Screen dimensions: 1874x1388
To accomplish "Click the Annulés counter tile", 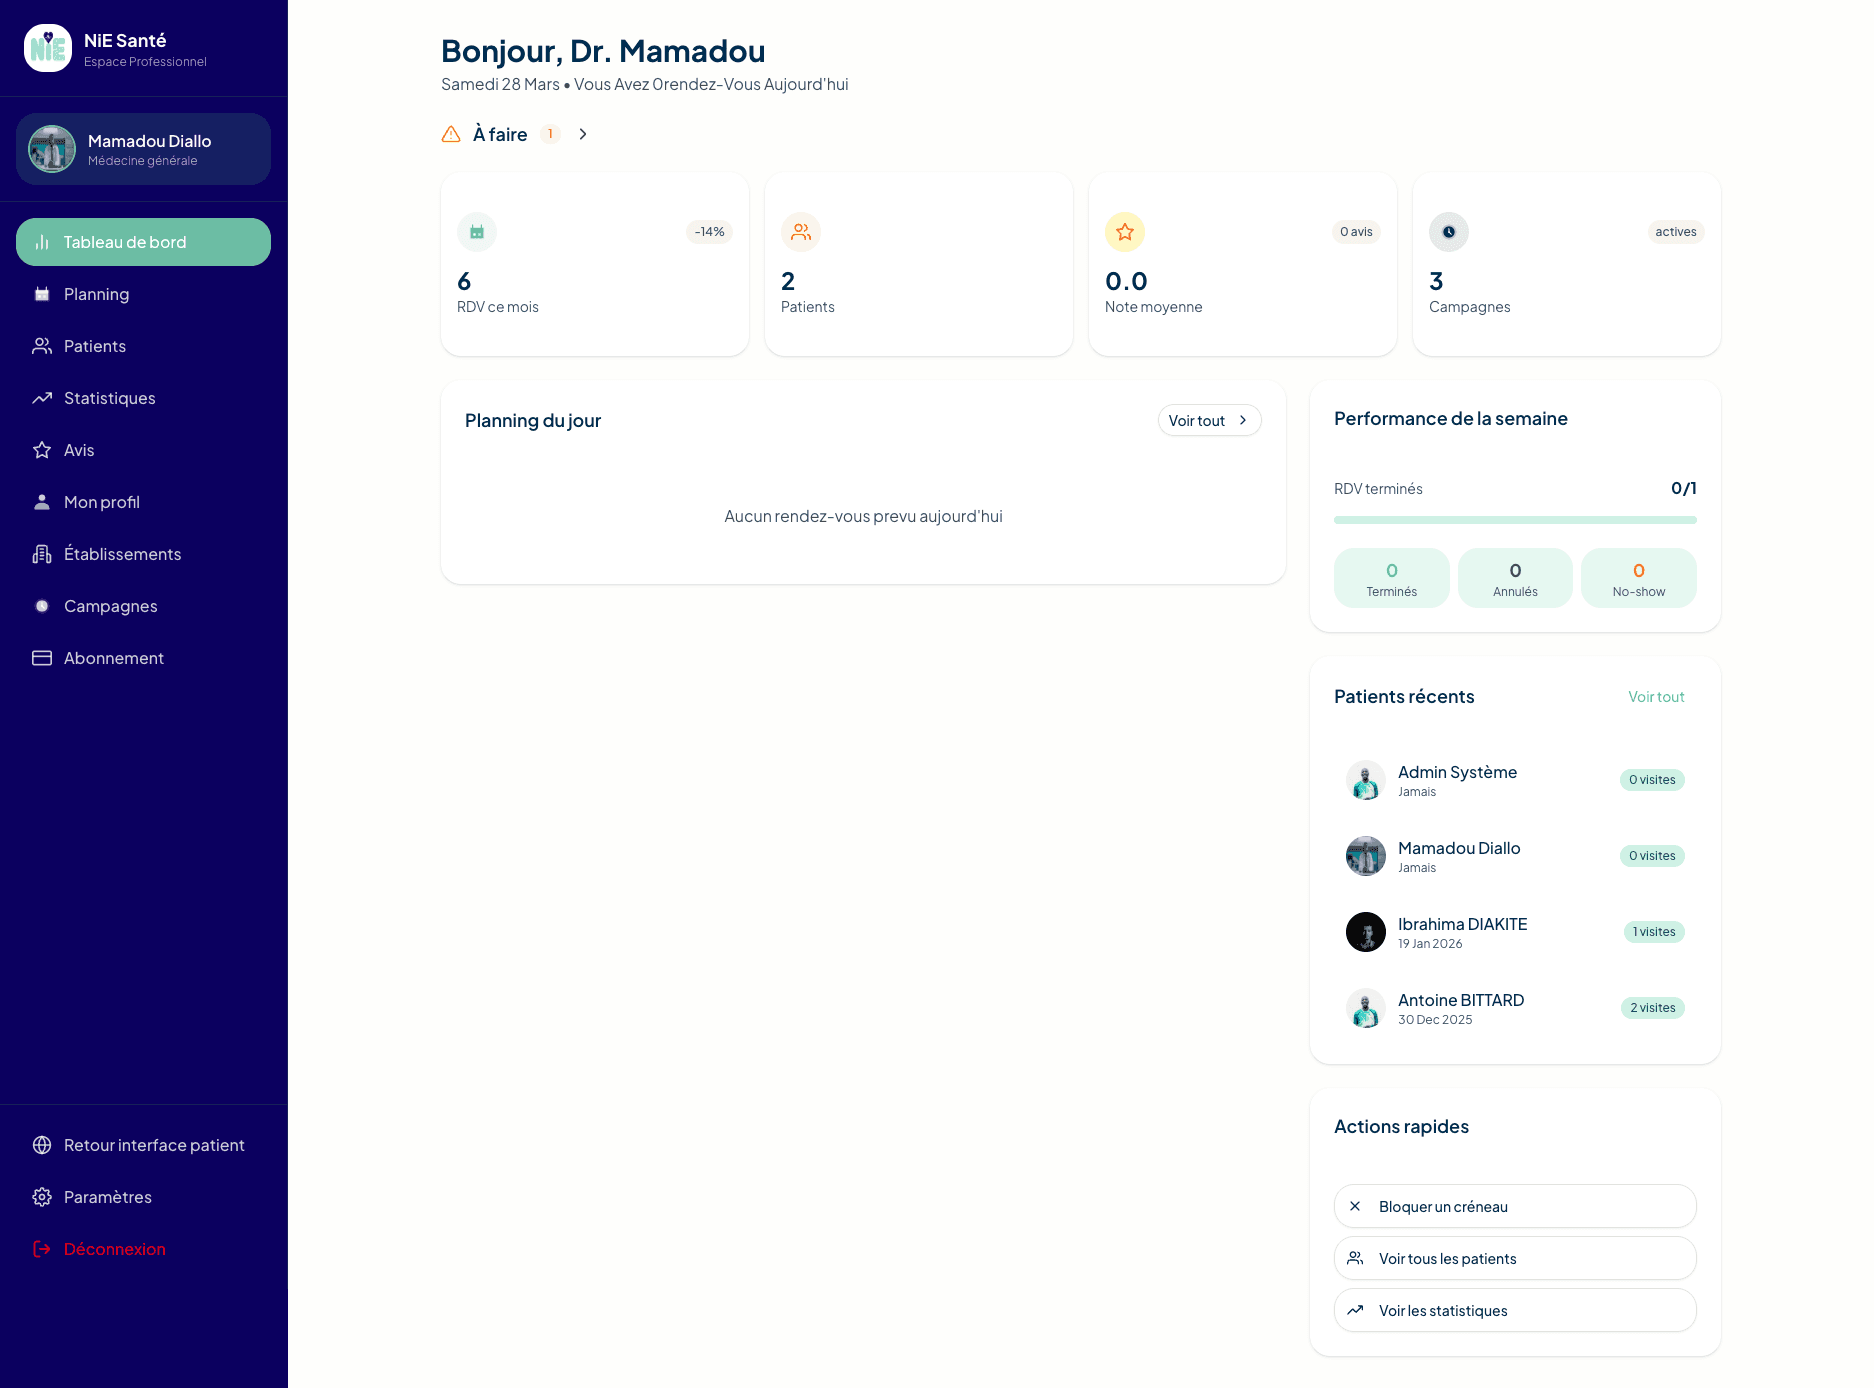I will coord(1515,578).
